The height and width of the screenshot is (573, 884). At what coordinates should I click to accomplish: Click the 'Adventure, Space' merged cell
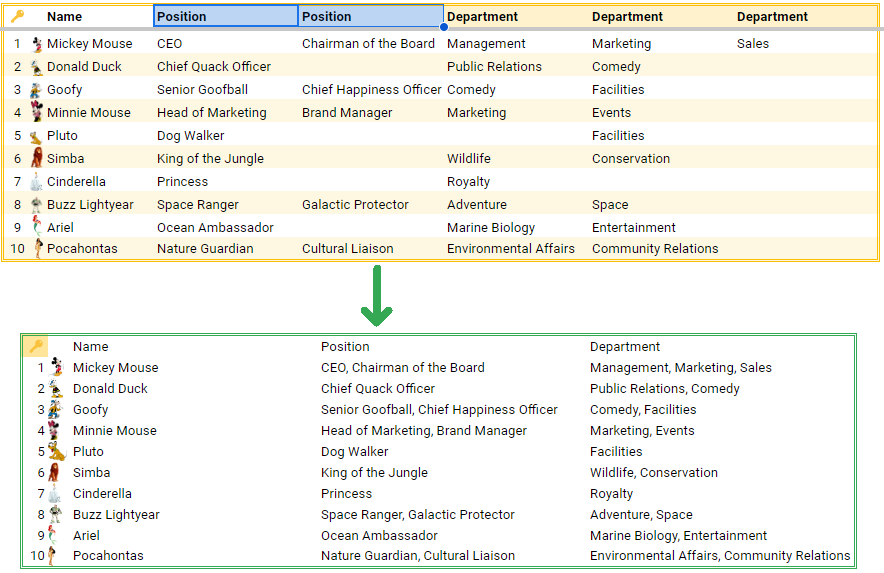point(641,514)
